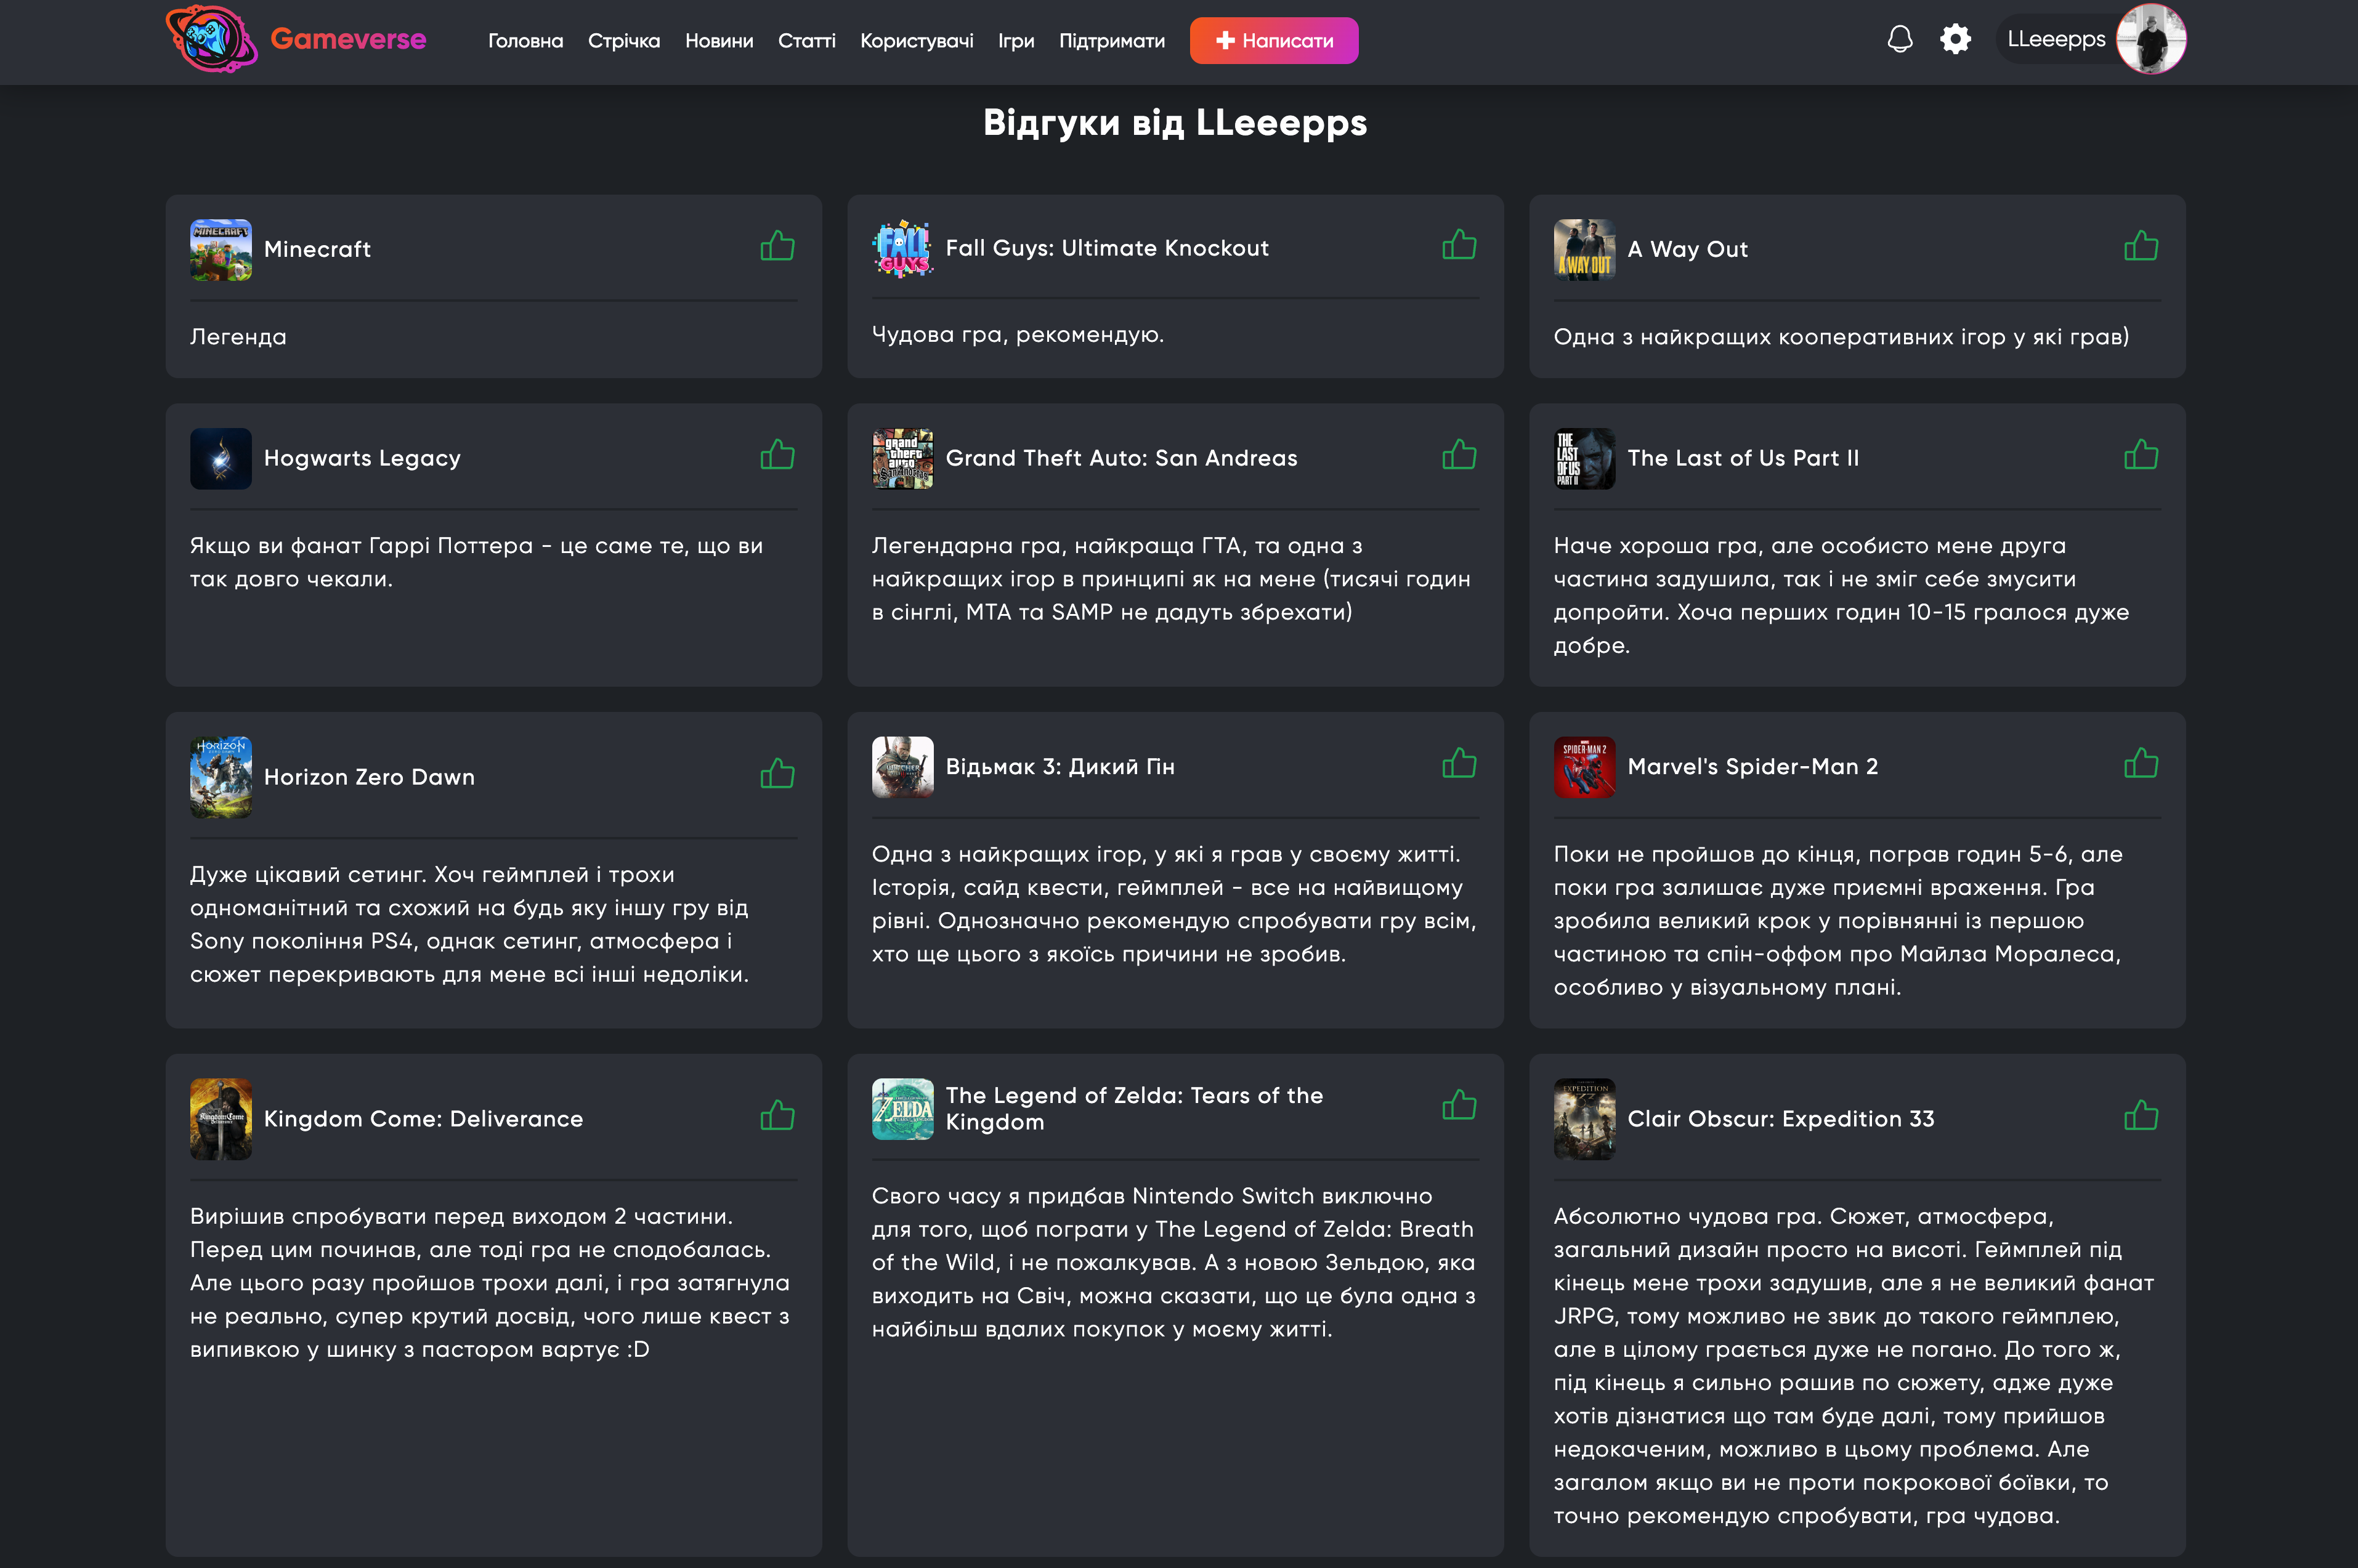Open Fall Guys: Ultimate Knockout title
This screenshot has height=1568, width=2358.
point(1107,248)
